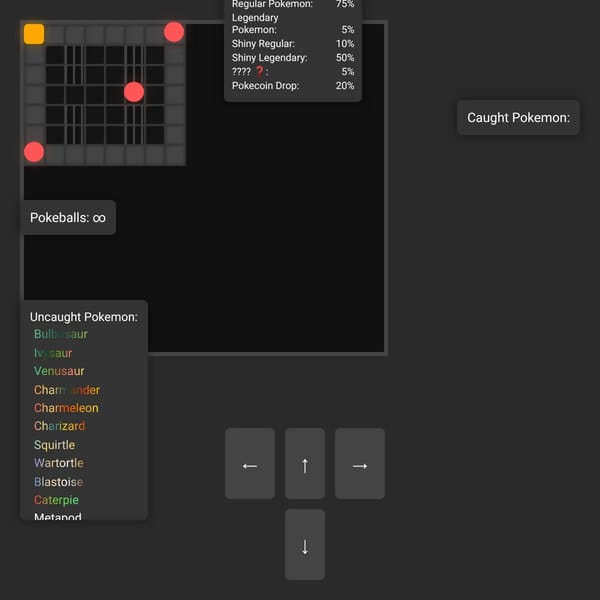This screenshot has height=600, width=600.
Task: Click the Pokeballs infinity counter
Action: pos(68,218)
